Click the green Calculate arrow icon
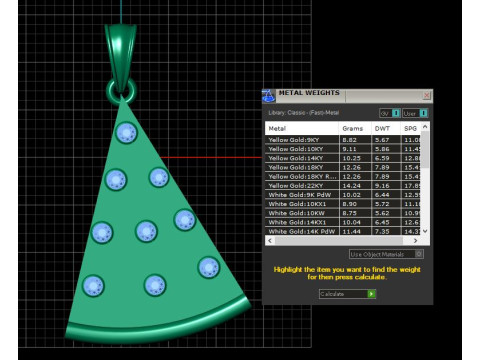This screenshot has width=480, height=360. click(371, 294)
